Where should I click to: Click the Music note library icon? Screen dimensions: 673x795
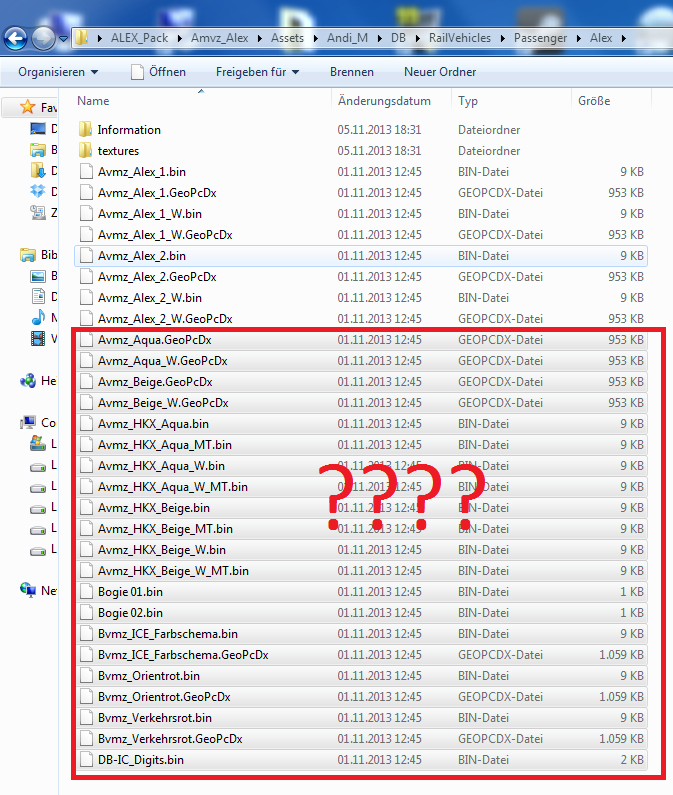pyautogui.click(x=38, y=317)
